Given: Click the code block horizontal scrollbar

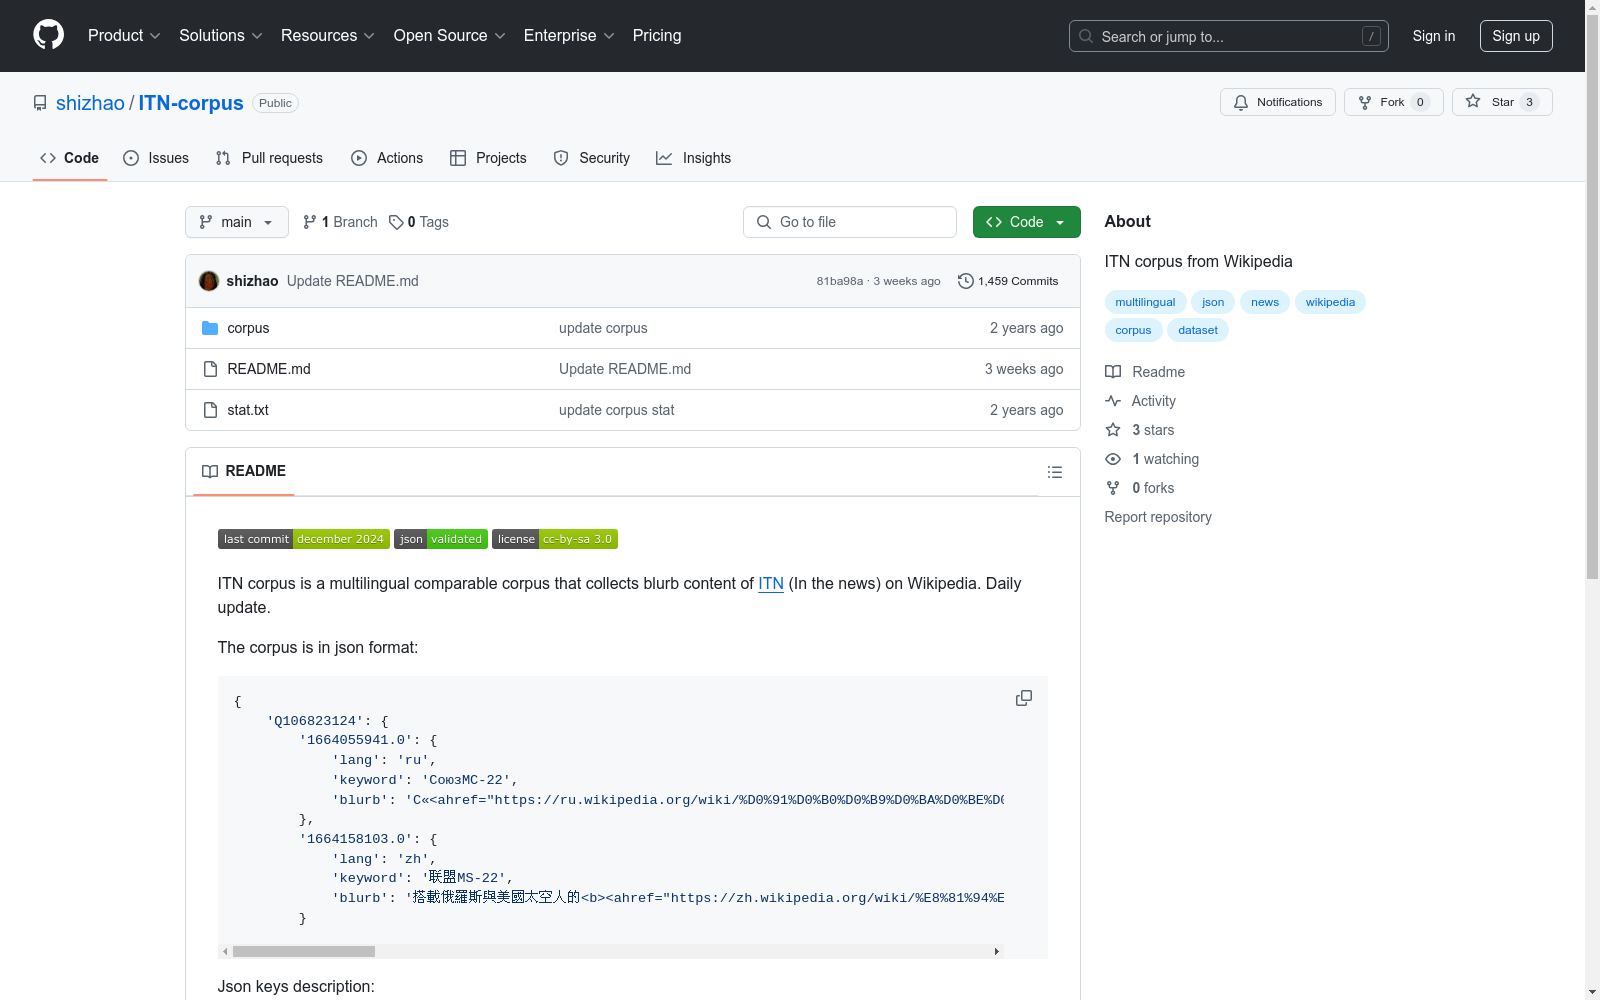Looking at the screenshot, I should pyautogui.click(x=304, y=951).
